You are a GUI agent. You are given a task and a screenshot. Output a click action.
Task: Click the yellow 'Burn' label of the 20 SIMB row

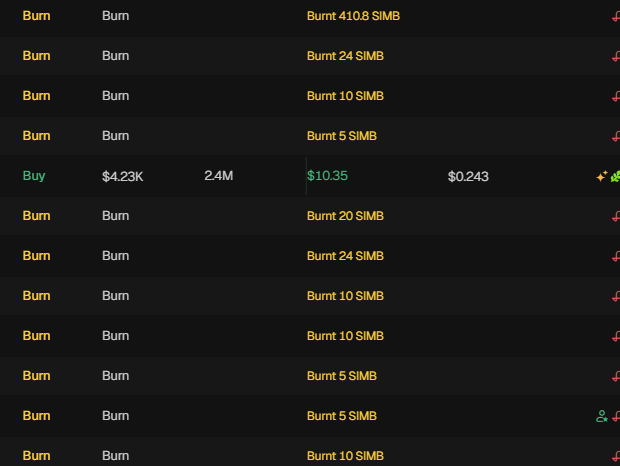pyautogui.click(x=36, y=216)
